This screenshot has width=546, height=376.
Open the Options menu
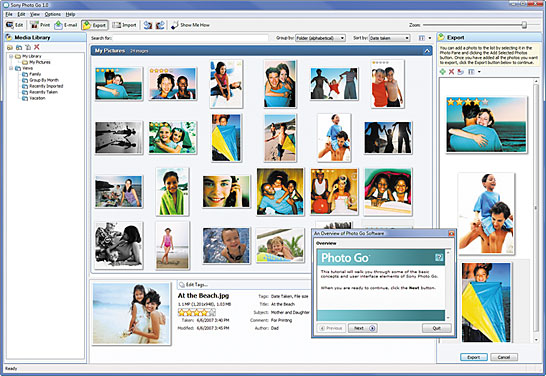click(53, 14)
